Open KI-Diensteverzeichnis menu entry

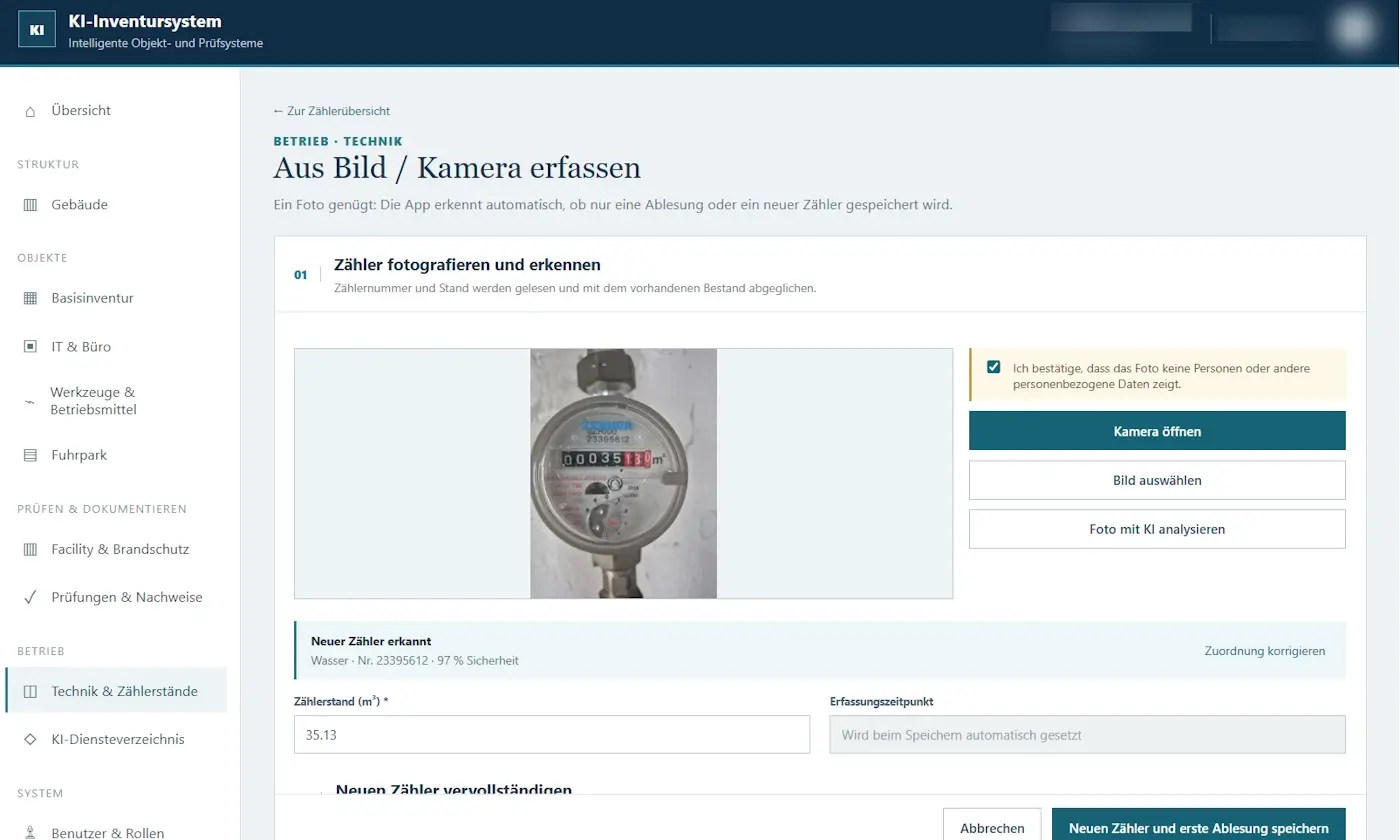[116, 740]
